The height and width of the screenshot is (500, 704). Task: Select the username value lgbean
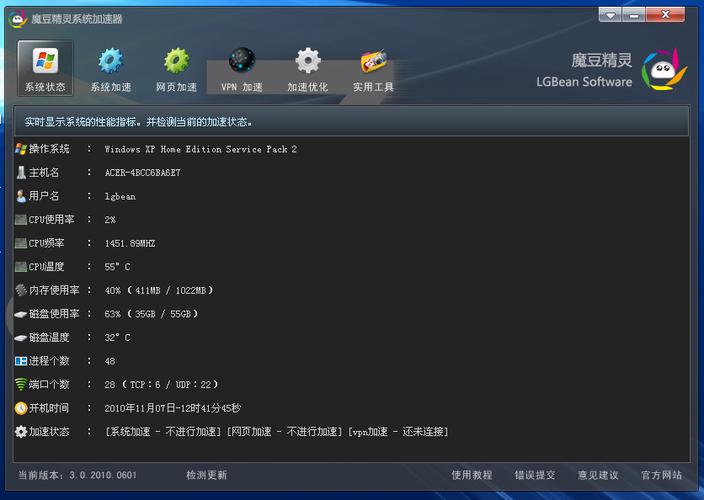[120, 197]
